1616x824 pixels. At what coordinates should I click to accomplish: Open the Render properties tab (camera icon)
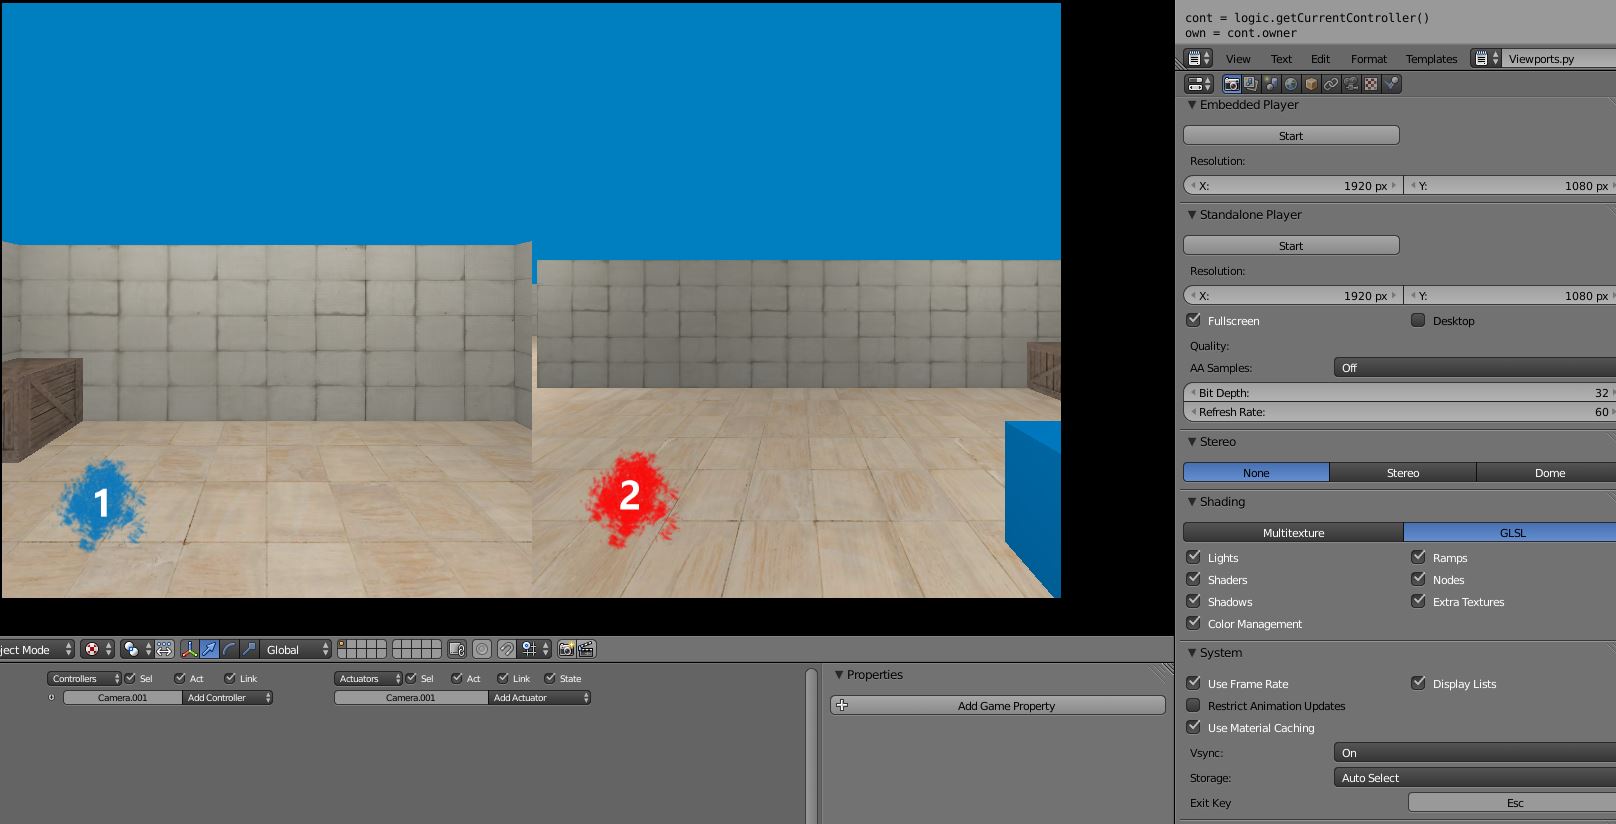click(x=1231, y=84)
